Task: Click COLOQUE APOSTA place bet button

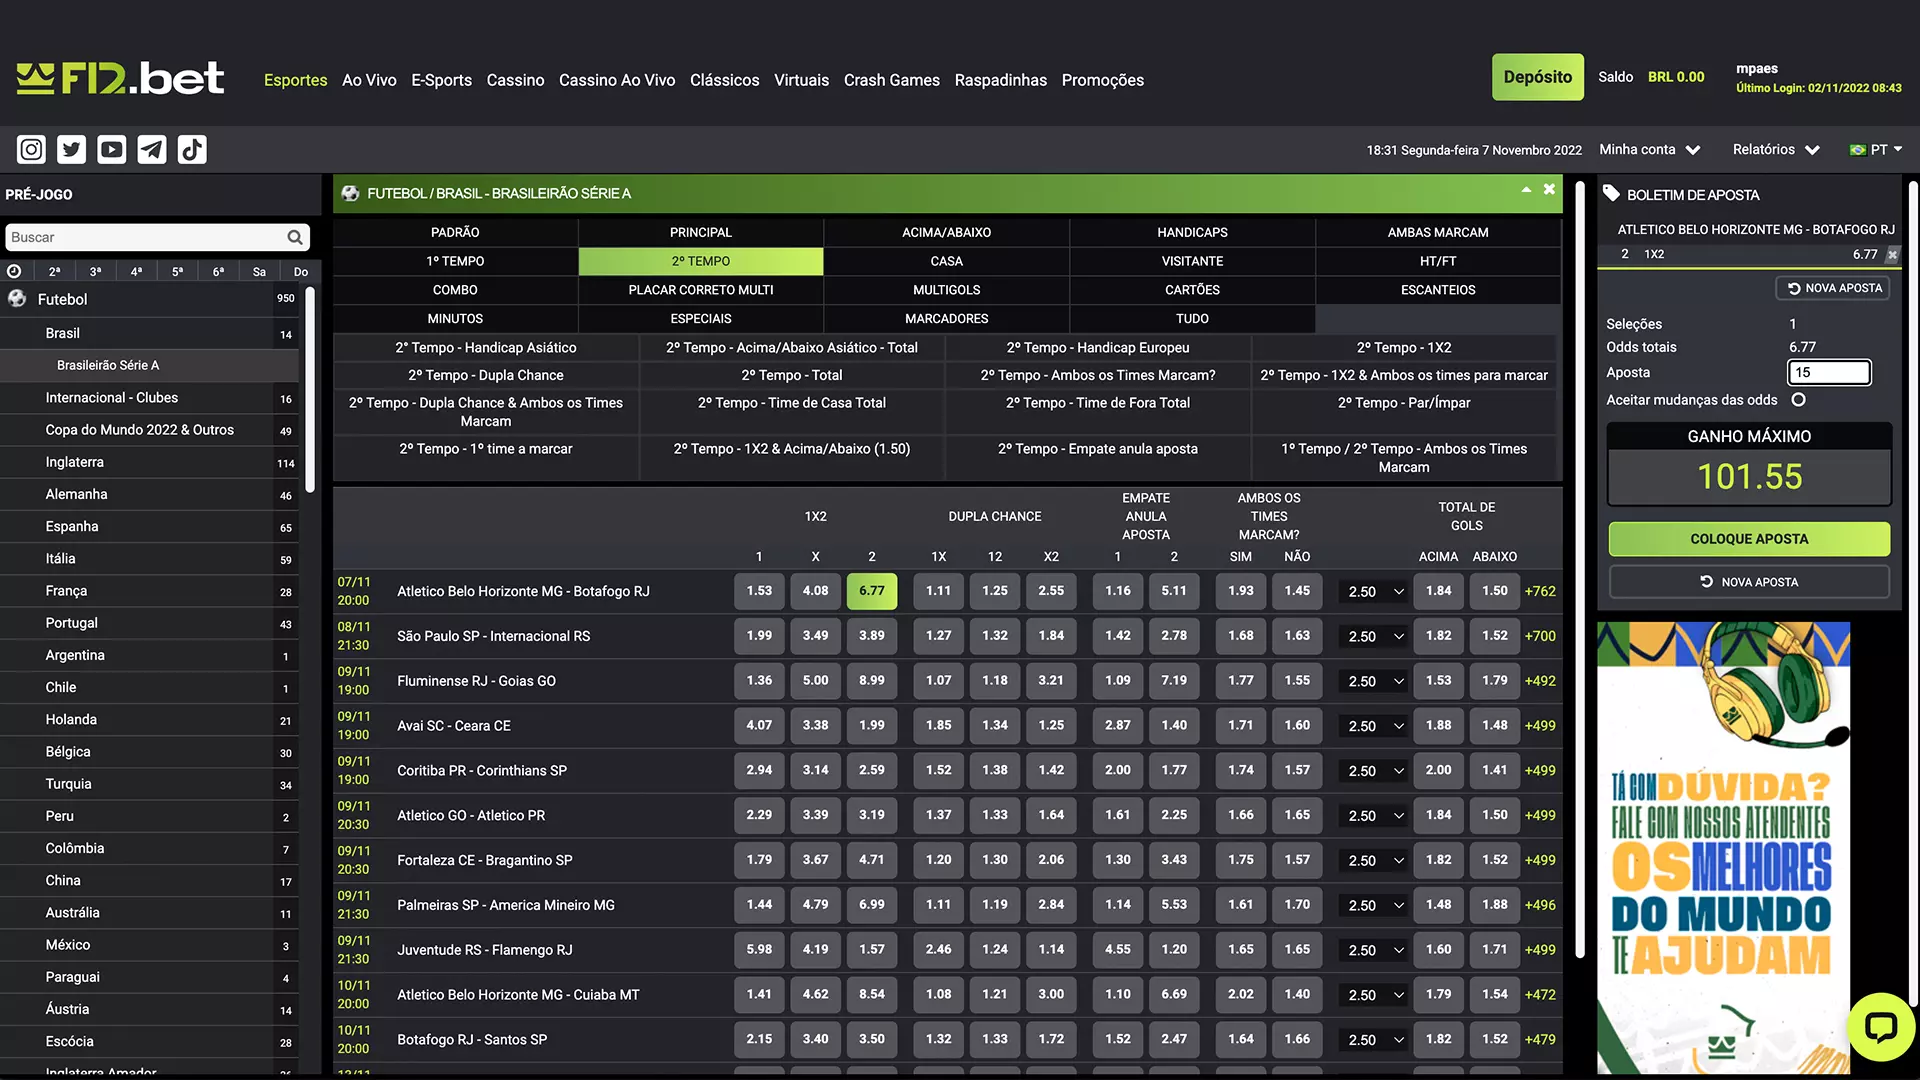Action: click(1749, 538)
